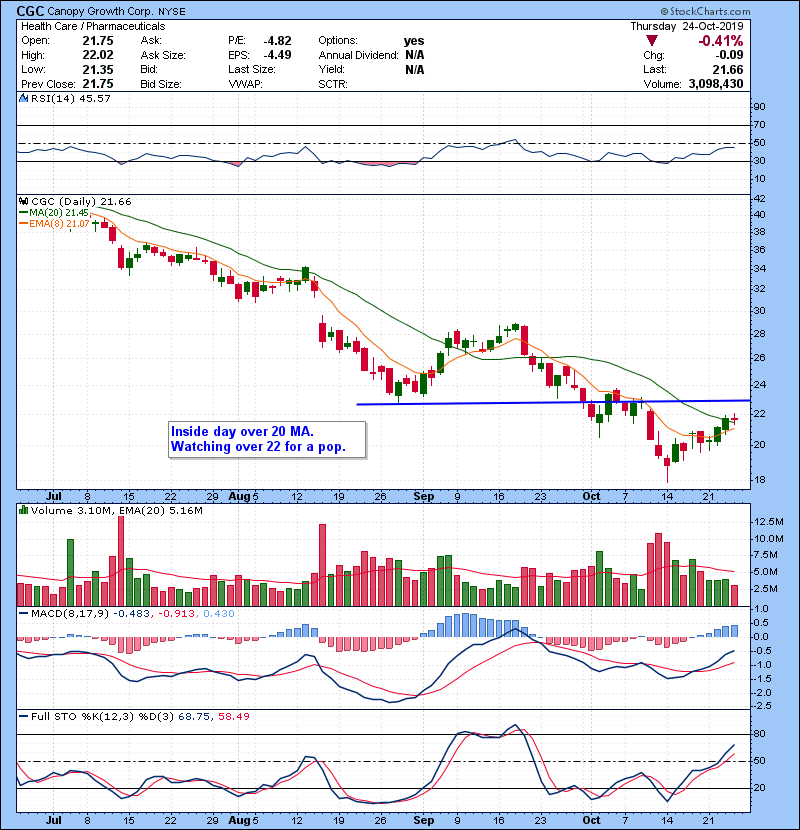Click the CGC (Daily) 21.66 chart title
This screenshot has height=830, width=800.
(81, 201)
